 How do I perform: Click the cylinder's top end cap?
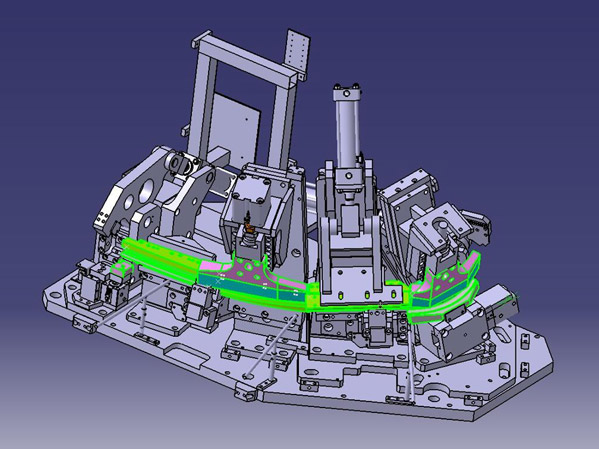pos(347,92)
